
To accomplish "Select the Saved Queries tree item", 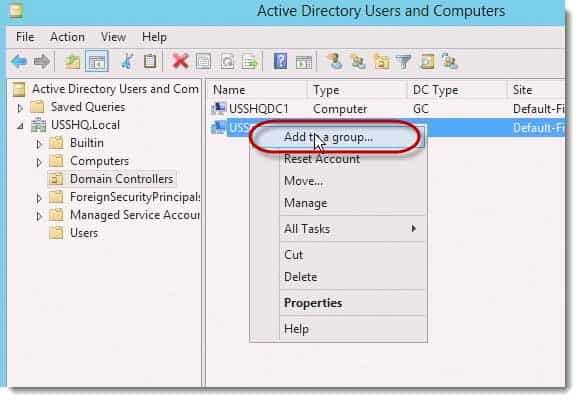I will 88,107.
